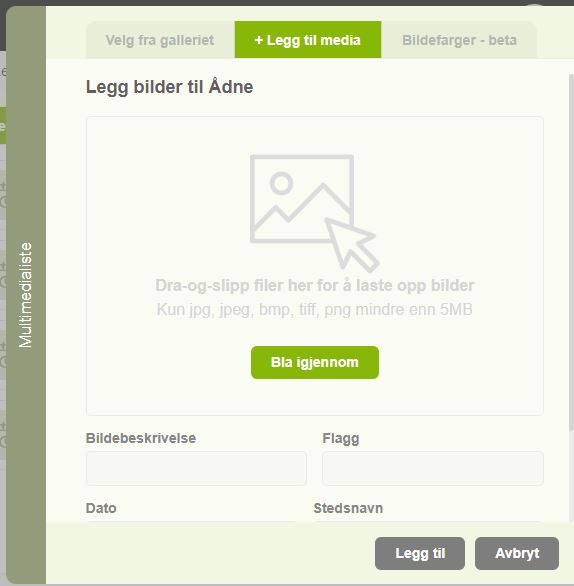Switch to Velg fra galleriet tab

tap(160, 40)
